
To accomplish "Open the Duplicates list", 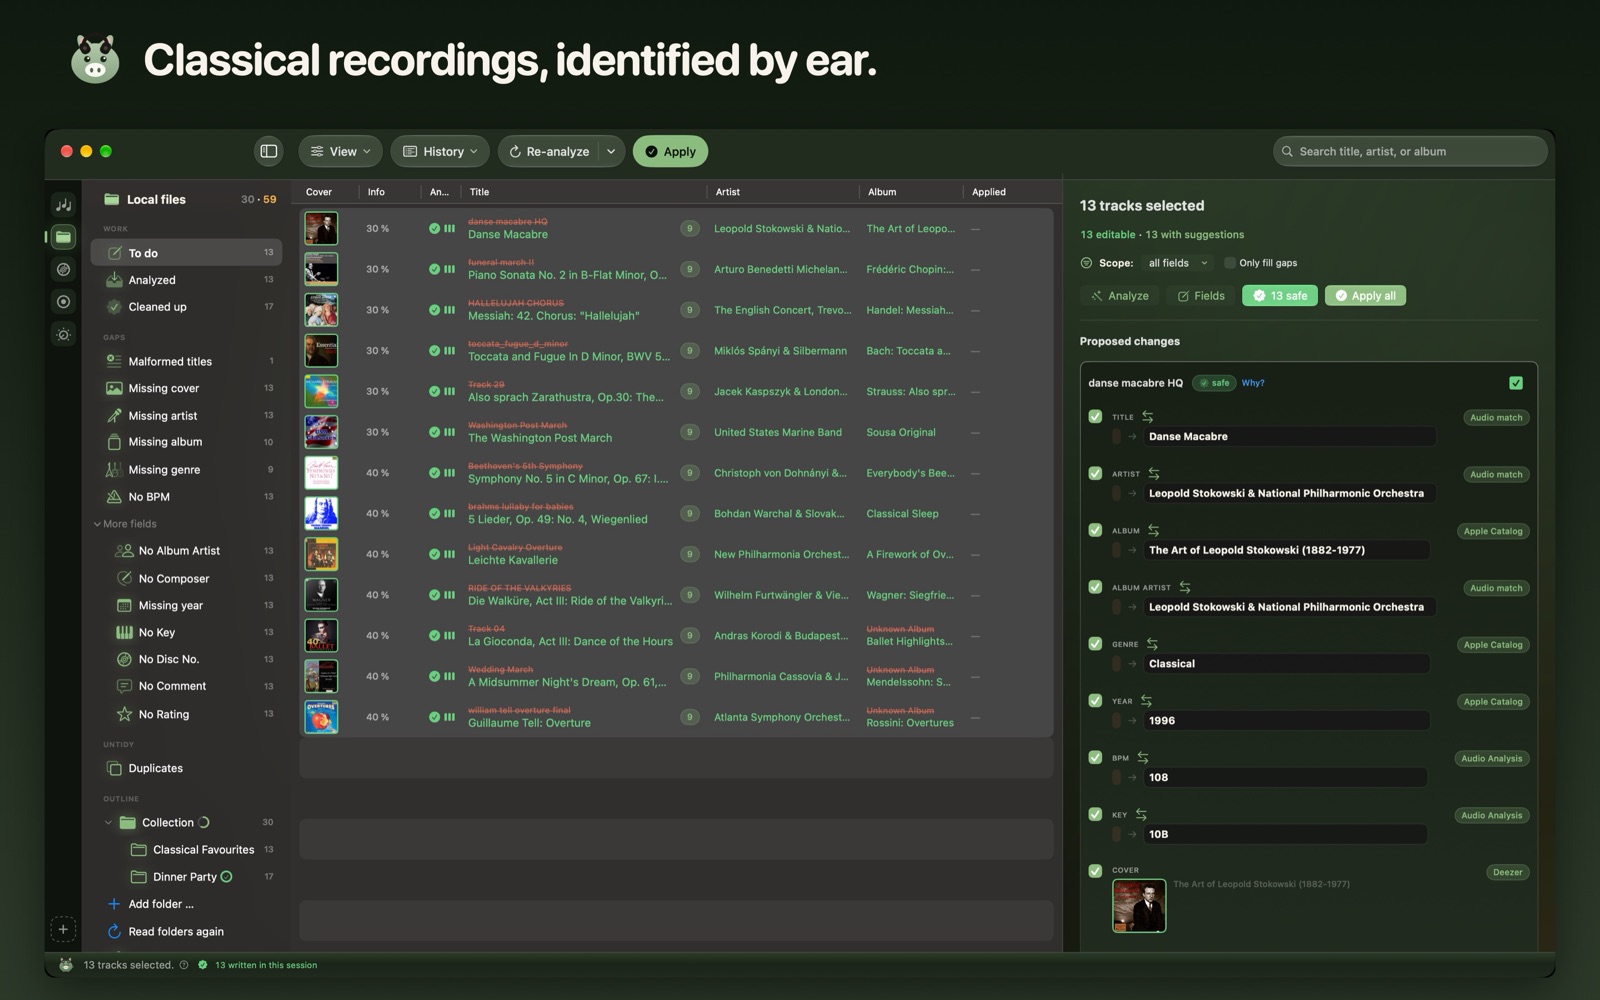I will click(x=187, y=768).
